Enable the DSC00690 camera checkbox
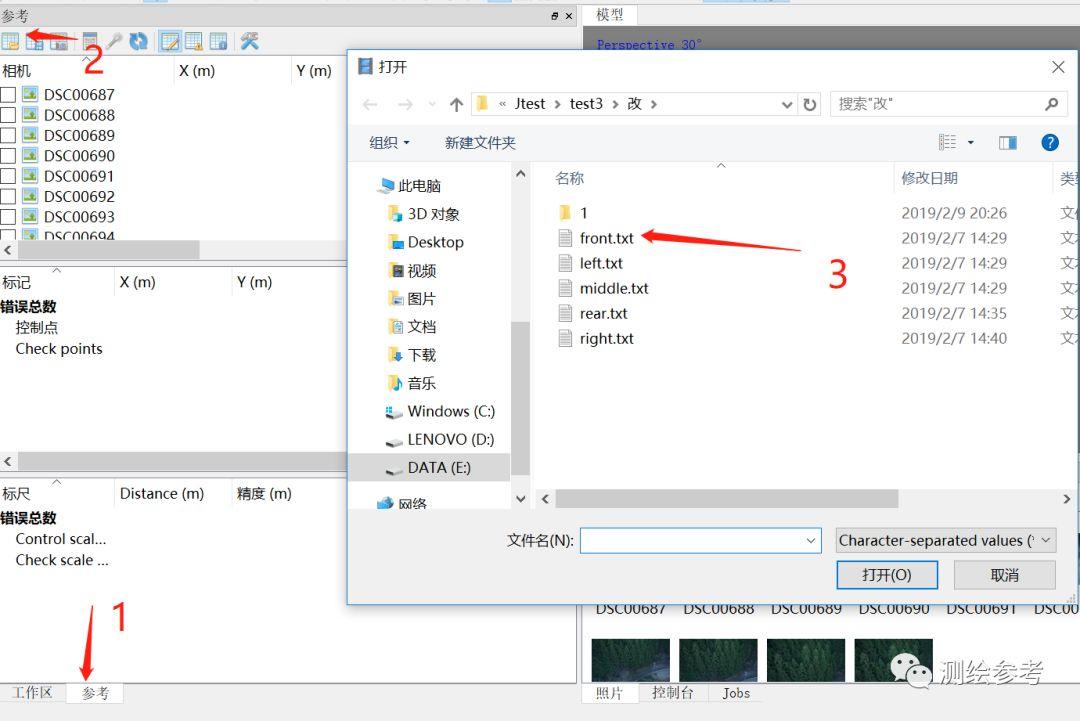Screen dimensions: 1080x721 (x=8, y=155)
